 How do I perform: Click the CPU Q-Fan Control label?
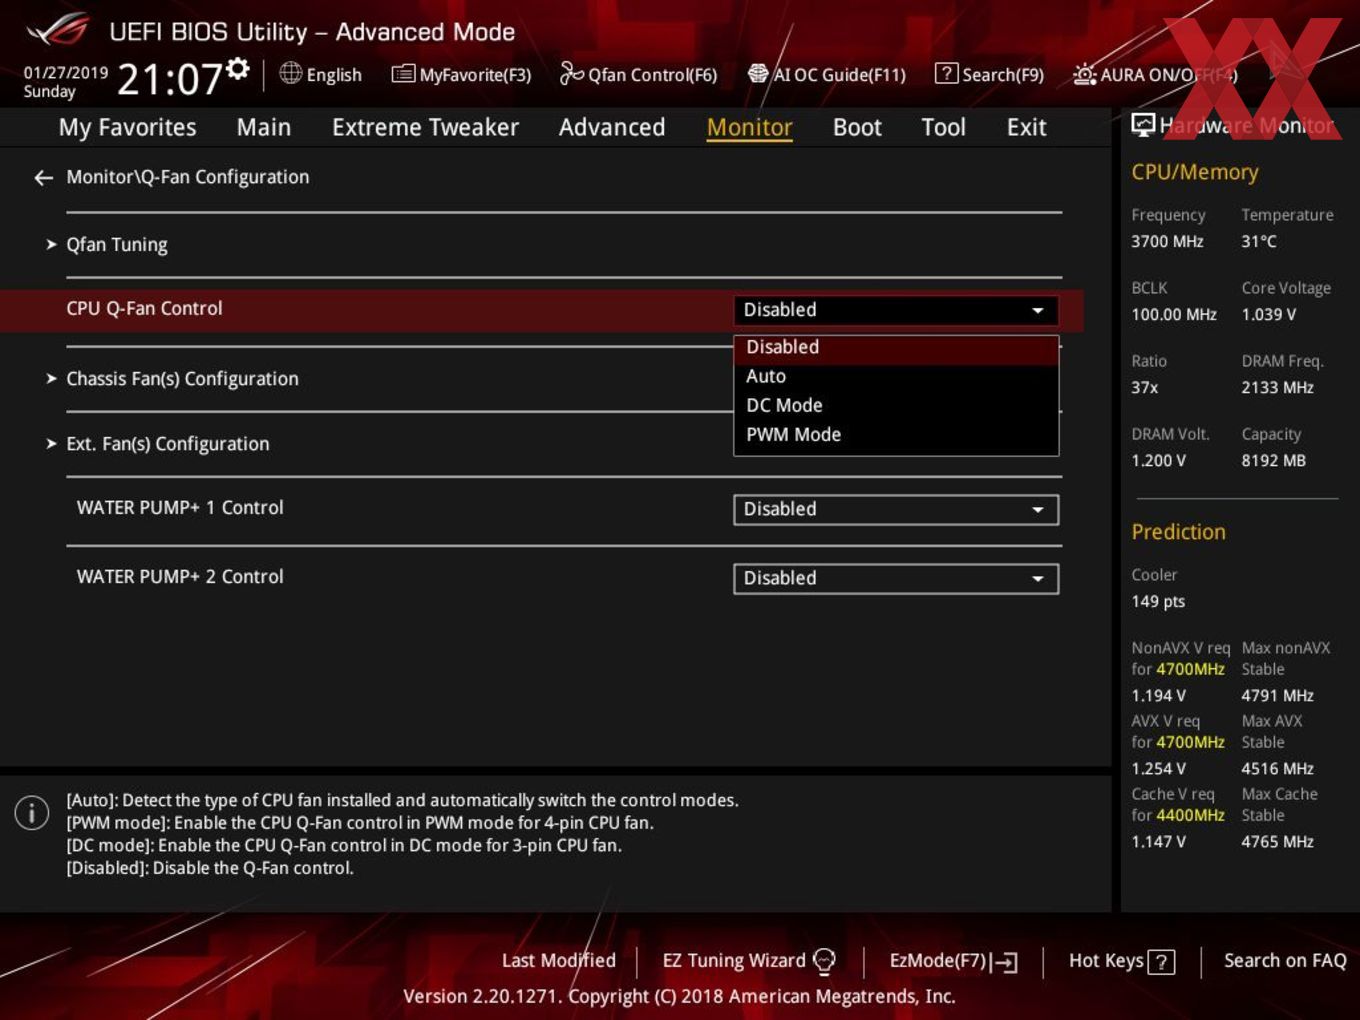144,309
